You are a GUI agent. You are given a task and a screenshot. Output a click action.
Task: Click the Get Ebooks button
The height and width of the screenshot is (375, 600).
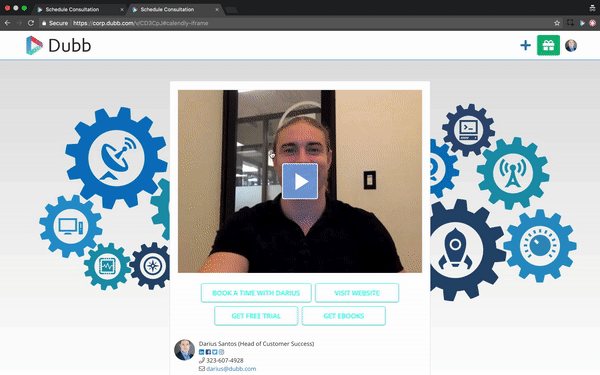[x=344, y=316]
